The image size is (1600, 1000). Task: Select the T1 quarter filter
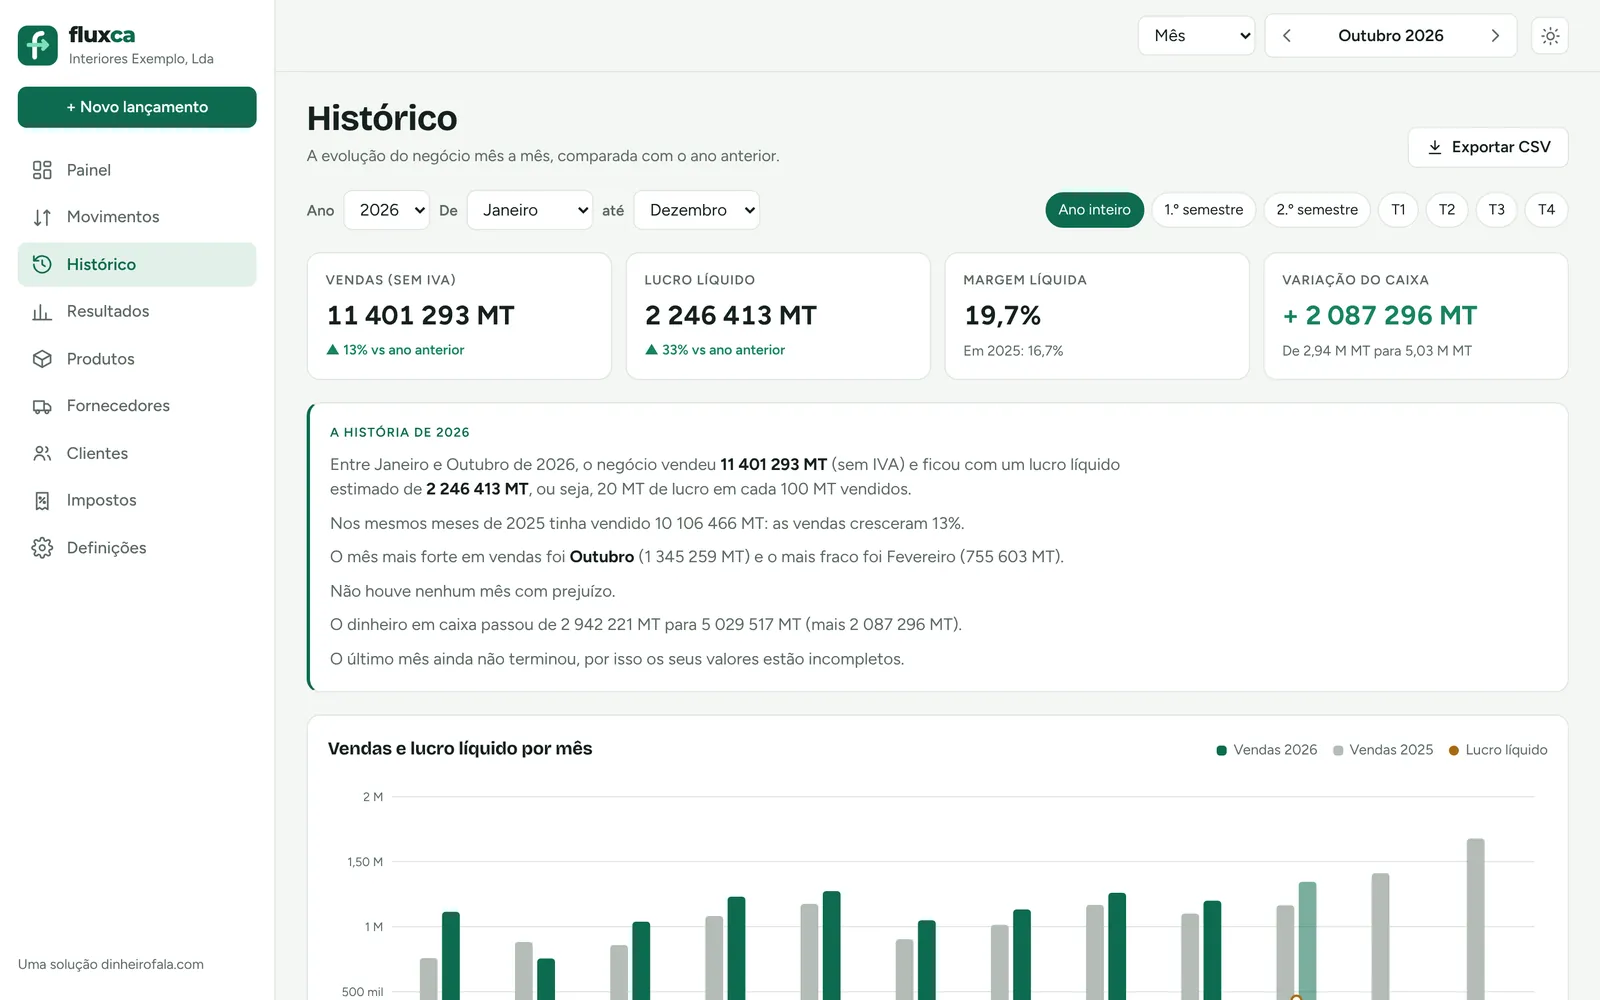(1398, 210)
